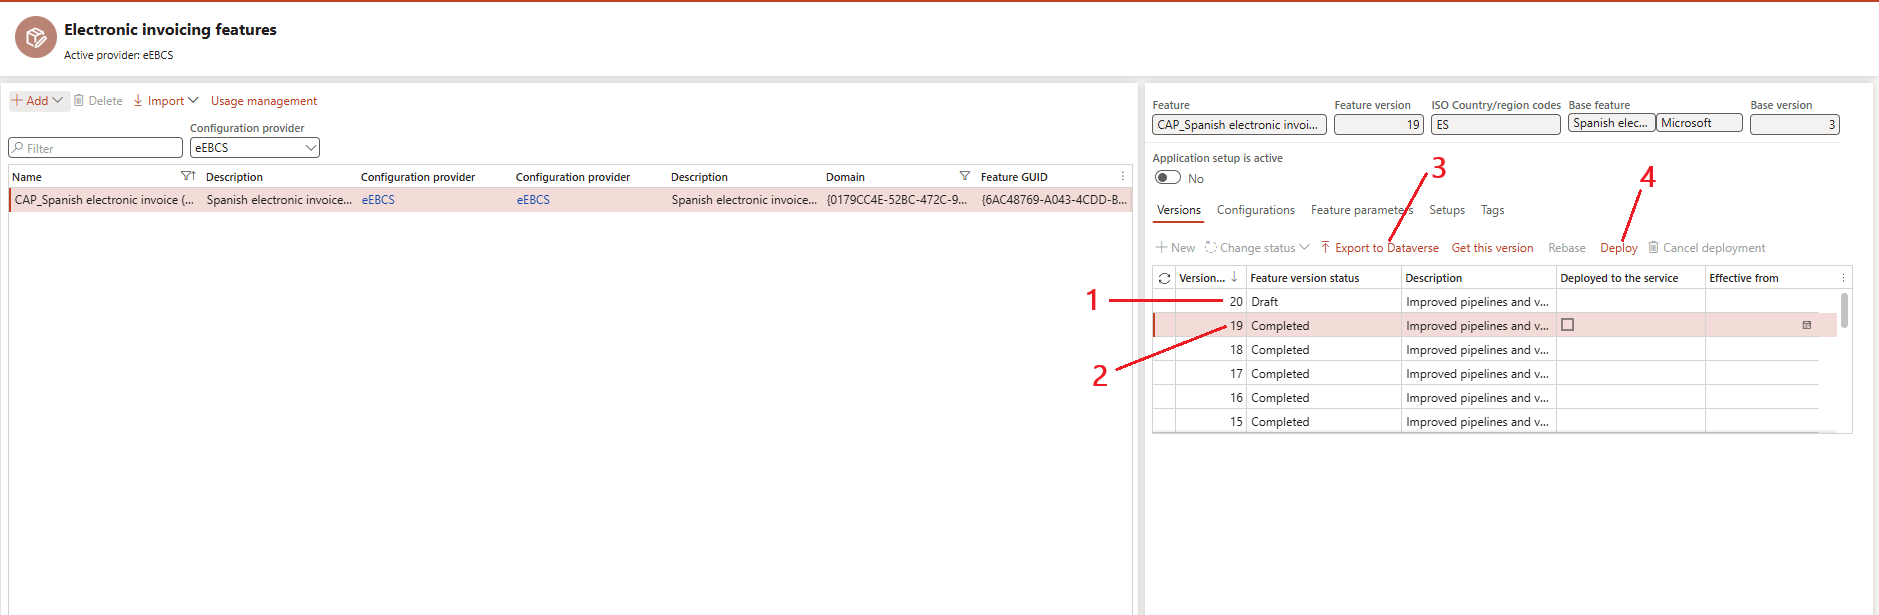Viewport: 1879px width, 615px height.
Task: Check Deployed to the service for version 19
Action: [1567, 325]
